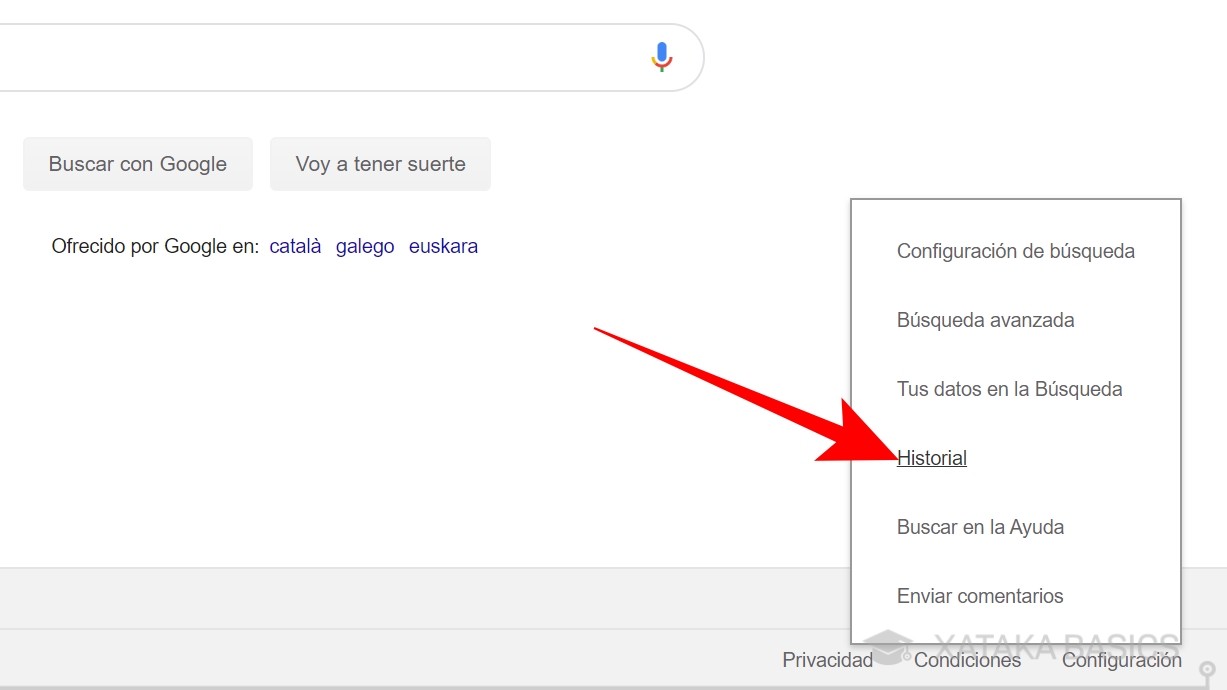Image resolution: width=1227 pixels, height=690 pixels.
Task: Select Buscar en la Ayuda
Action: (980, 527)
